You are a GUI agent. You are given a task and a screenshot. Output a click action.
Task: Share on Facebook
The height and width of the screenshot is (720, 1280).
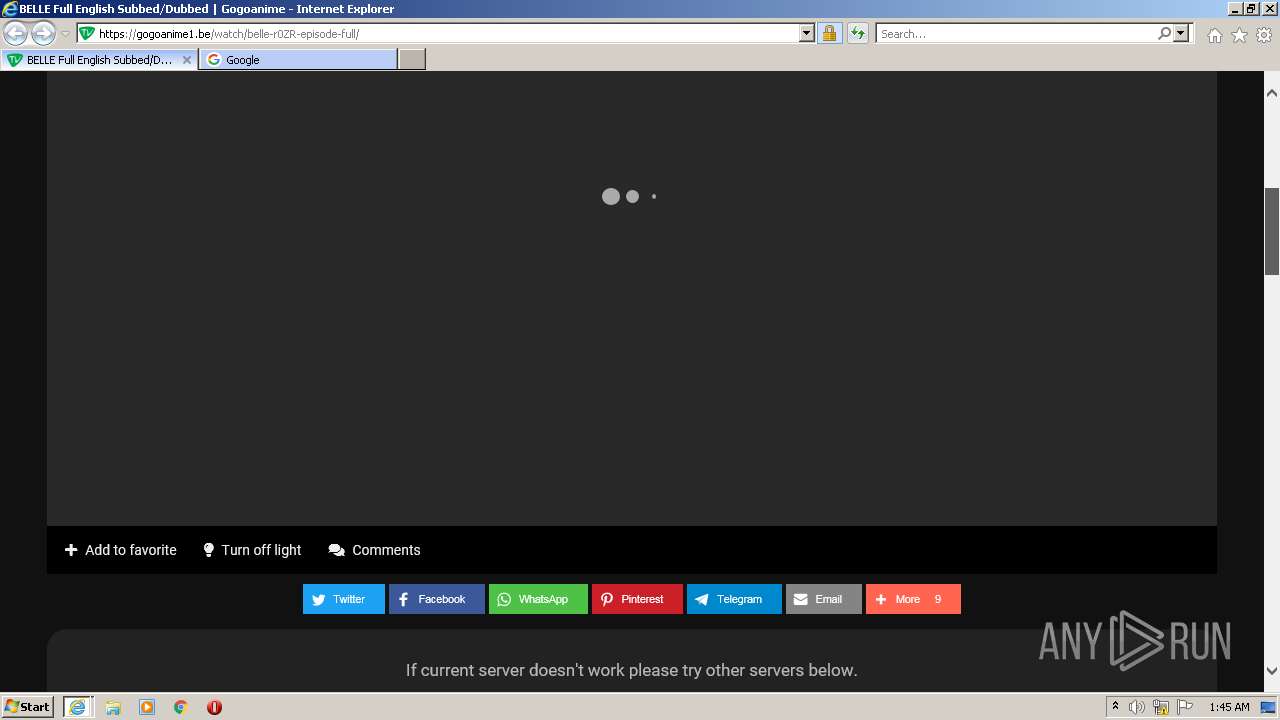(437, 599)
